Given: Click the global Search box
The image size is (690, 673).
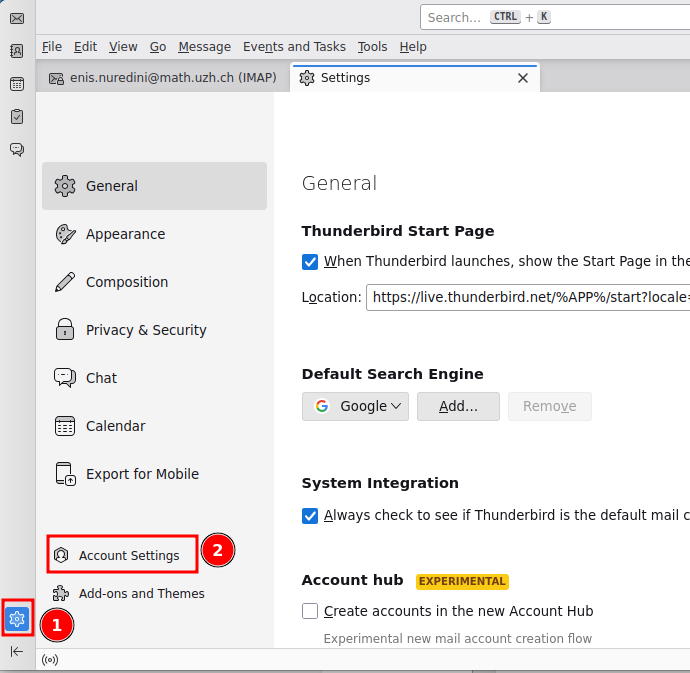Looking at the screenshot, I should pyautogui.click(x=555, y=17).
